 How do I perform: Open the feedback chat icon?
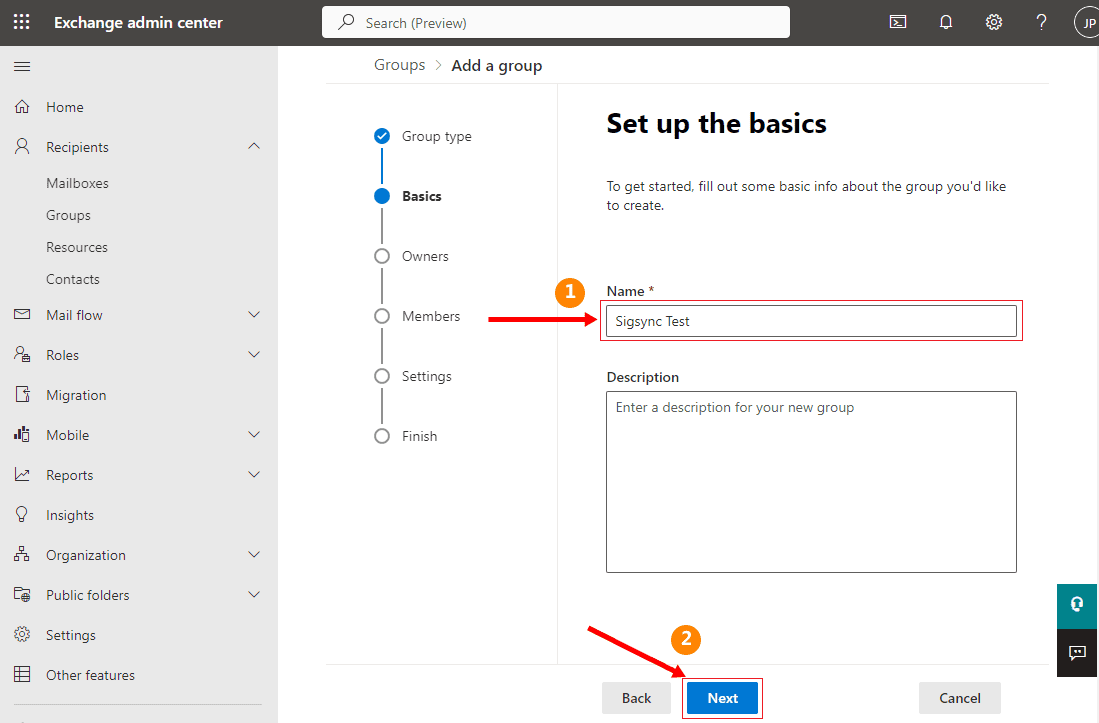(1077, 653)
